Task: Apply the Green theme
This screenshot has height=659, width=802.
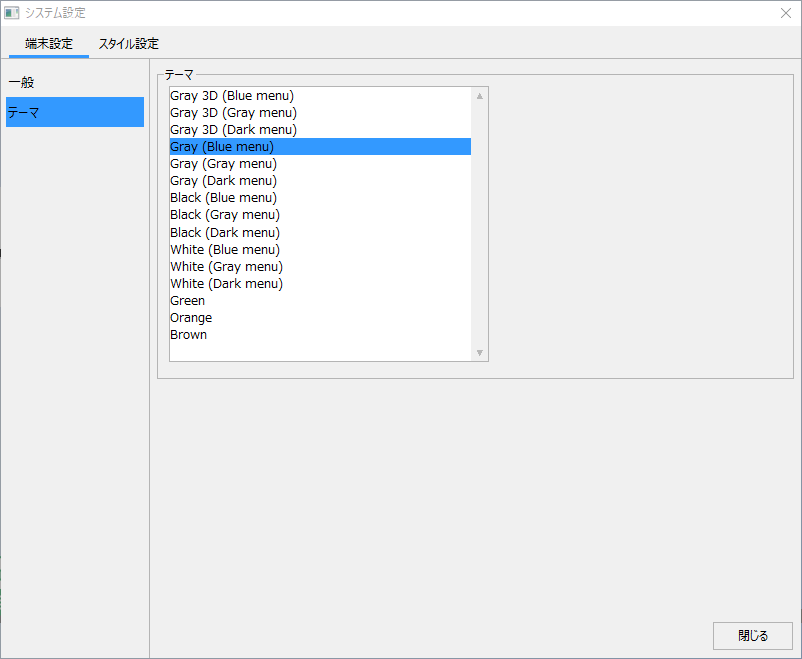Action: (188, 301)
